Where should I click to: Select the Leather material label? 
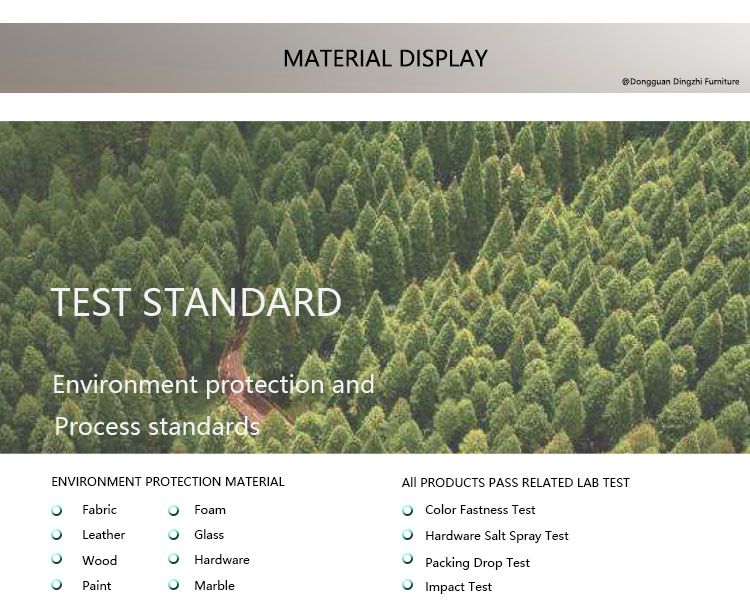(104, 535)
